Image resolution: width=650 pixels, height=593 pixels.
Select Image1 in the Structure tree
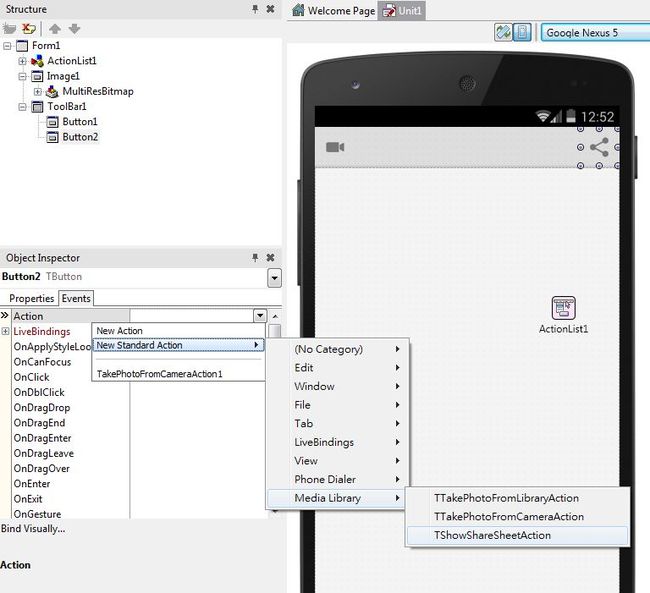[x=63, y=76]
